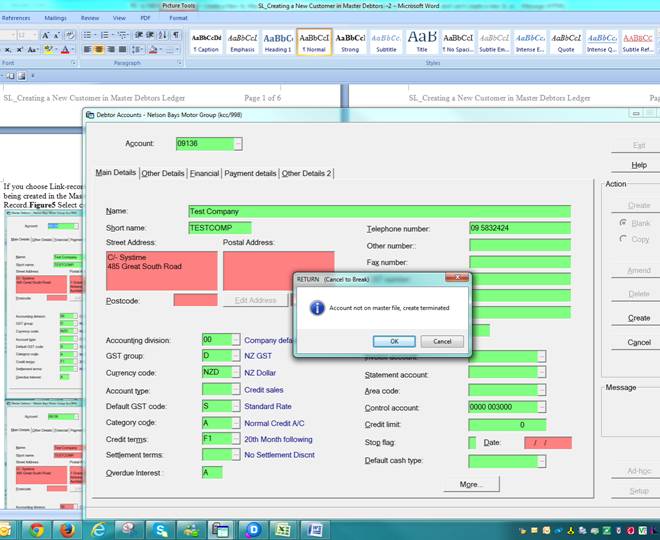
Task: Click Grow Font icon in Word ribbon
Action: tap(45, 35)
